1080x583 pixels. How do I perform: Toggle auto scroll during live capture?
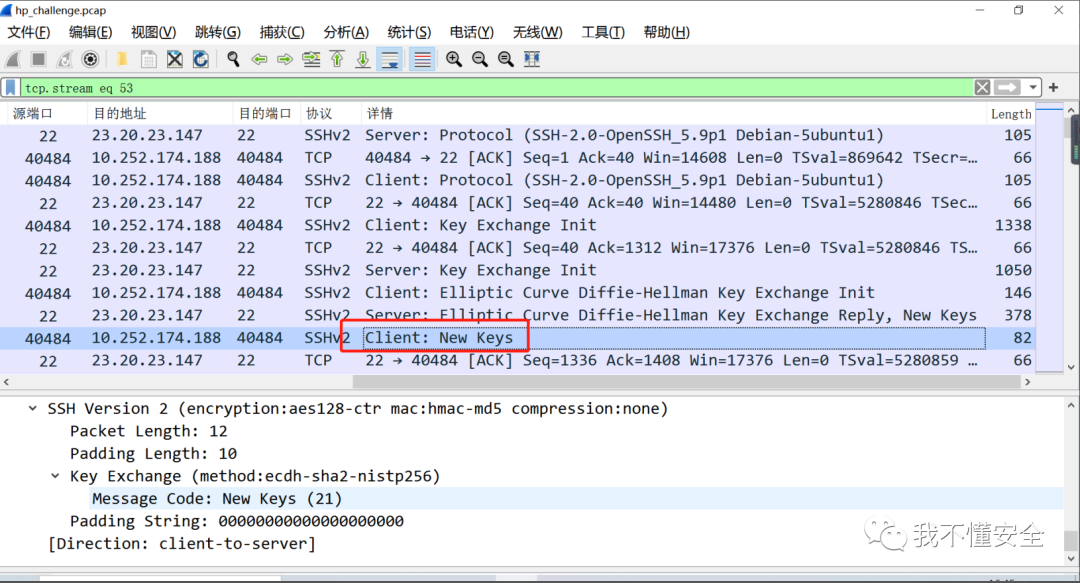coord(390,59)
